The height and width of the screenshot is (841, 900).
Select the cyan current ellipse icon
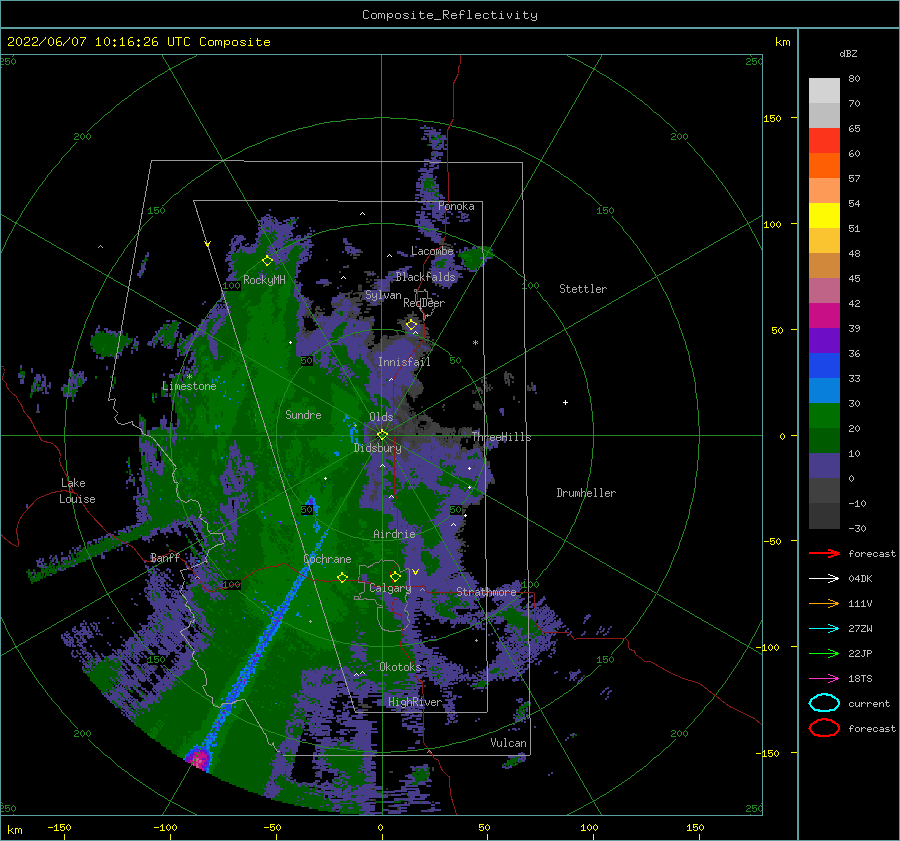point(824,703)
